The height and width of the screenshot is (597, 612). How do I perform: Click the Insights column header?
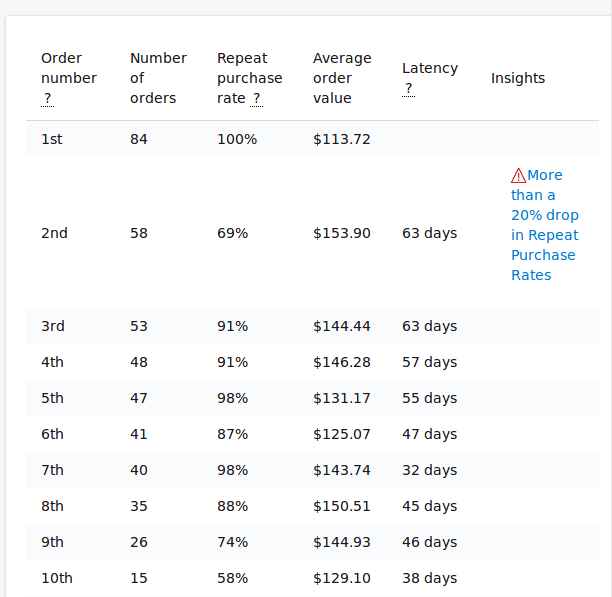(x=518, y=78)
